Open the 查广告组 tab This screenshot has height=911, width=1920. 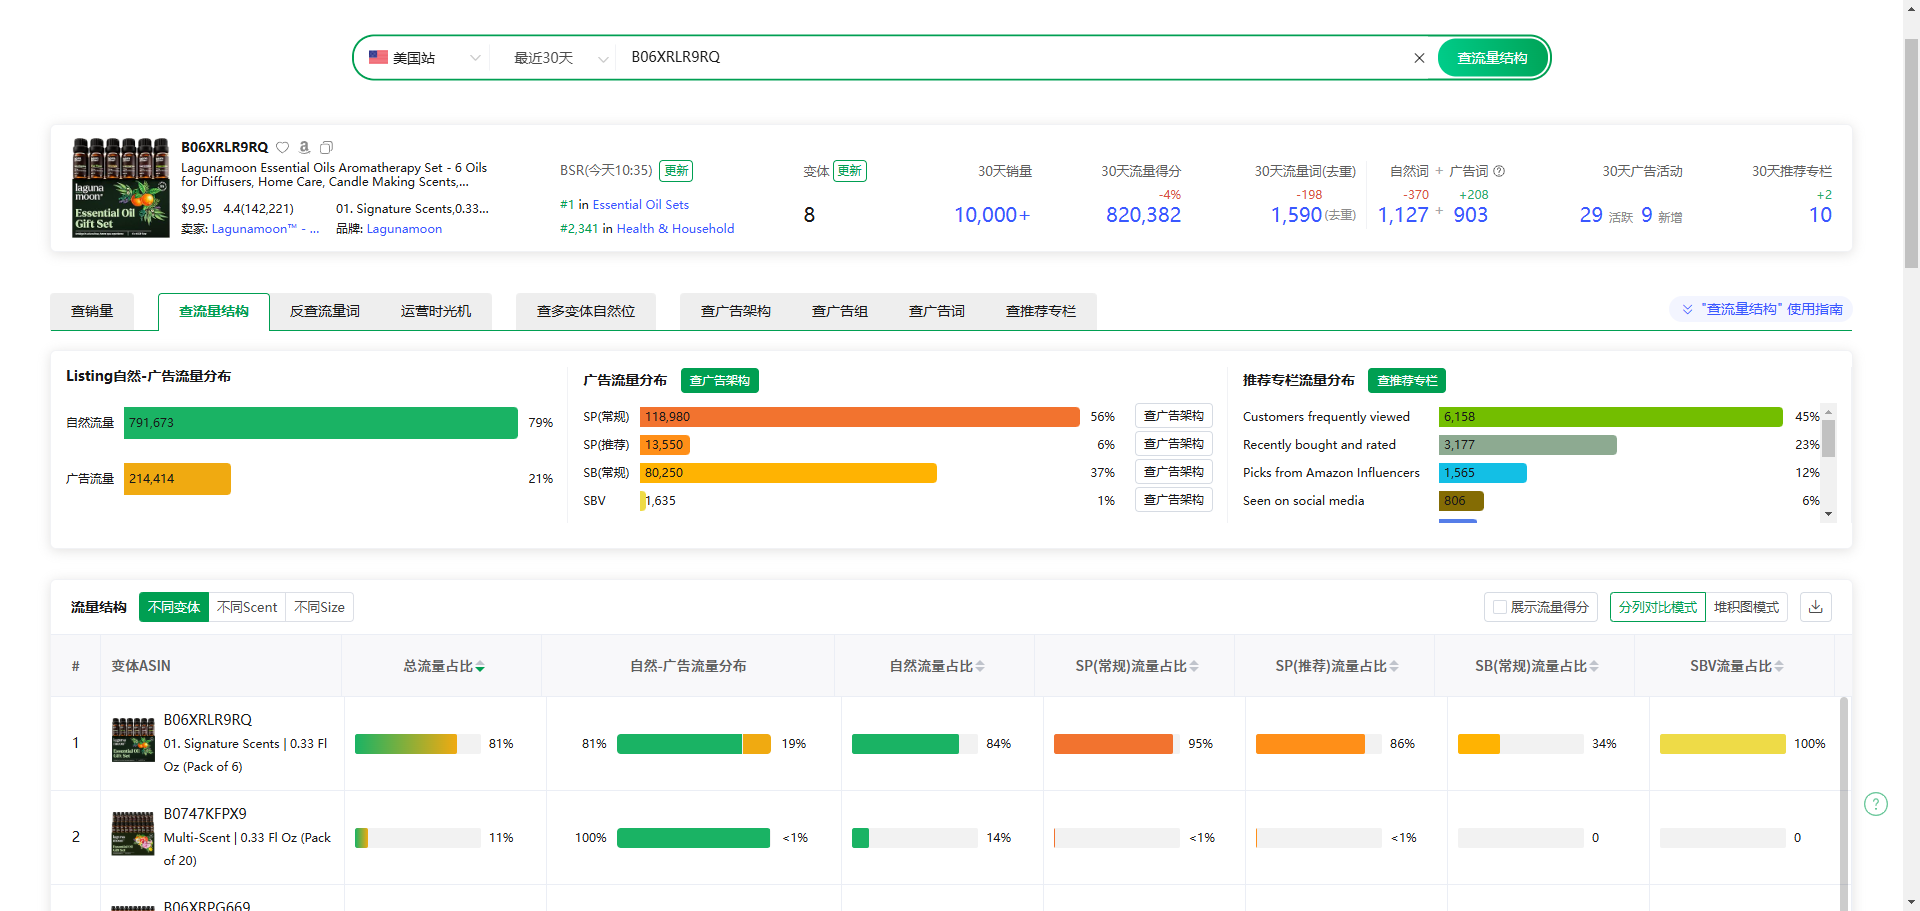(840, 311)
